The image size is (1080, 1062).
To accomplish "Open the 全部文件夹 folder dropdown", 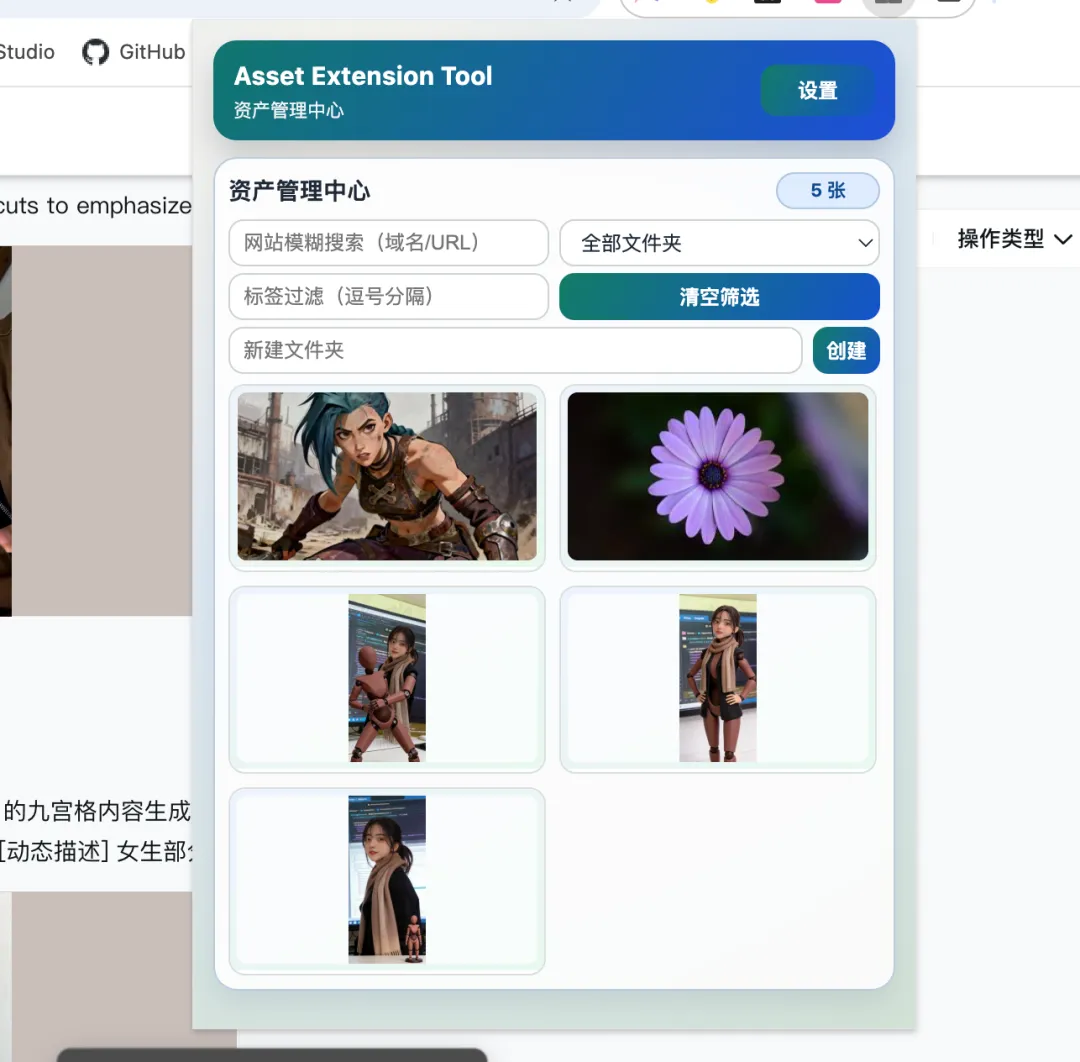I will click(719, 242).
